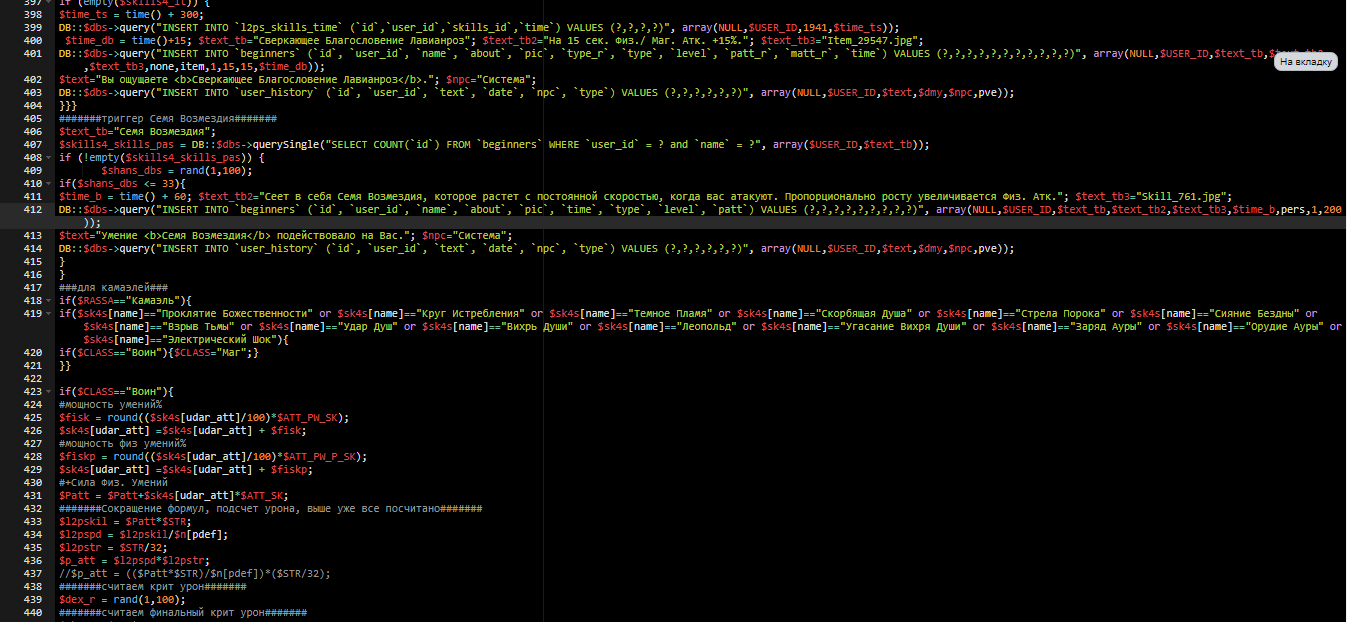This screenshot has height=622, width=1347.
Task: Fold the if block at line 410
Action: 50,184
